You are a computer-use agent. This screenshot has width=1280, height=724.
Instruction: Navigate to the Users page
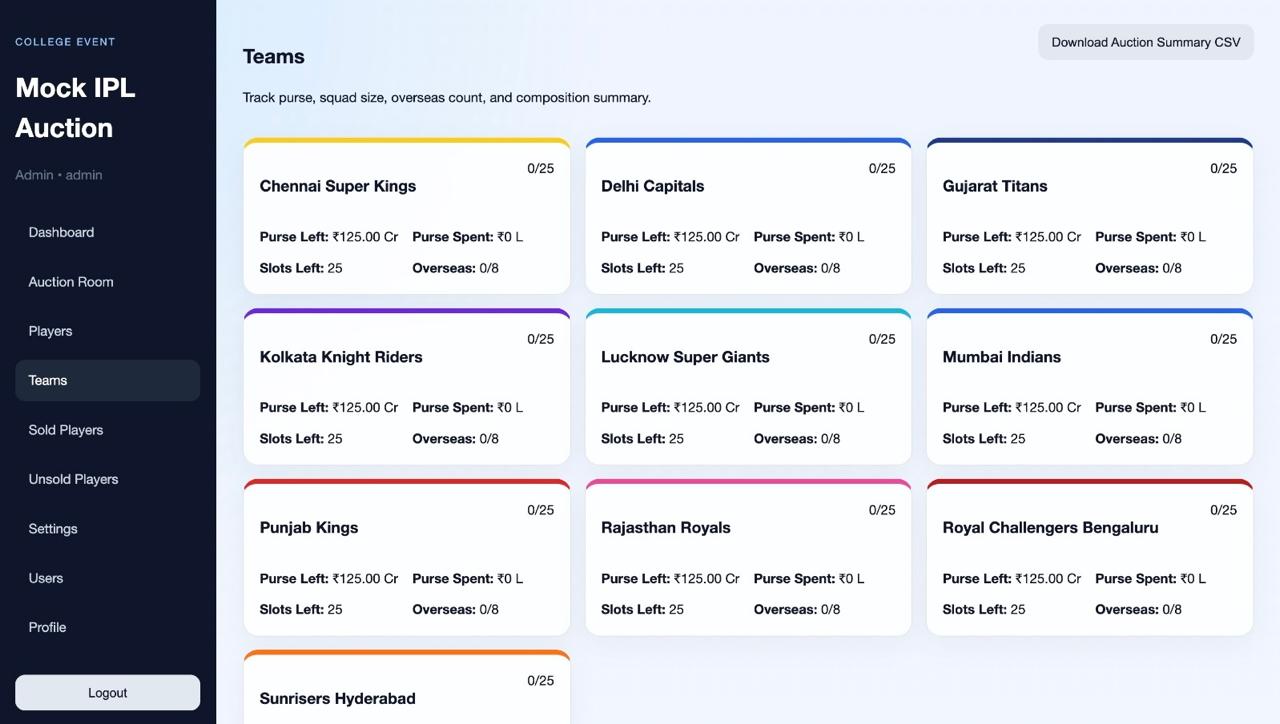pos(46,577)
